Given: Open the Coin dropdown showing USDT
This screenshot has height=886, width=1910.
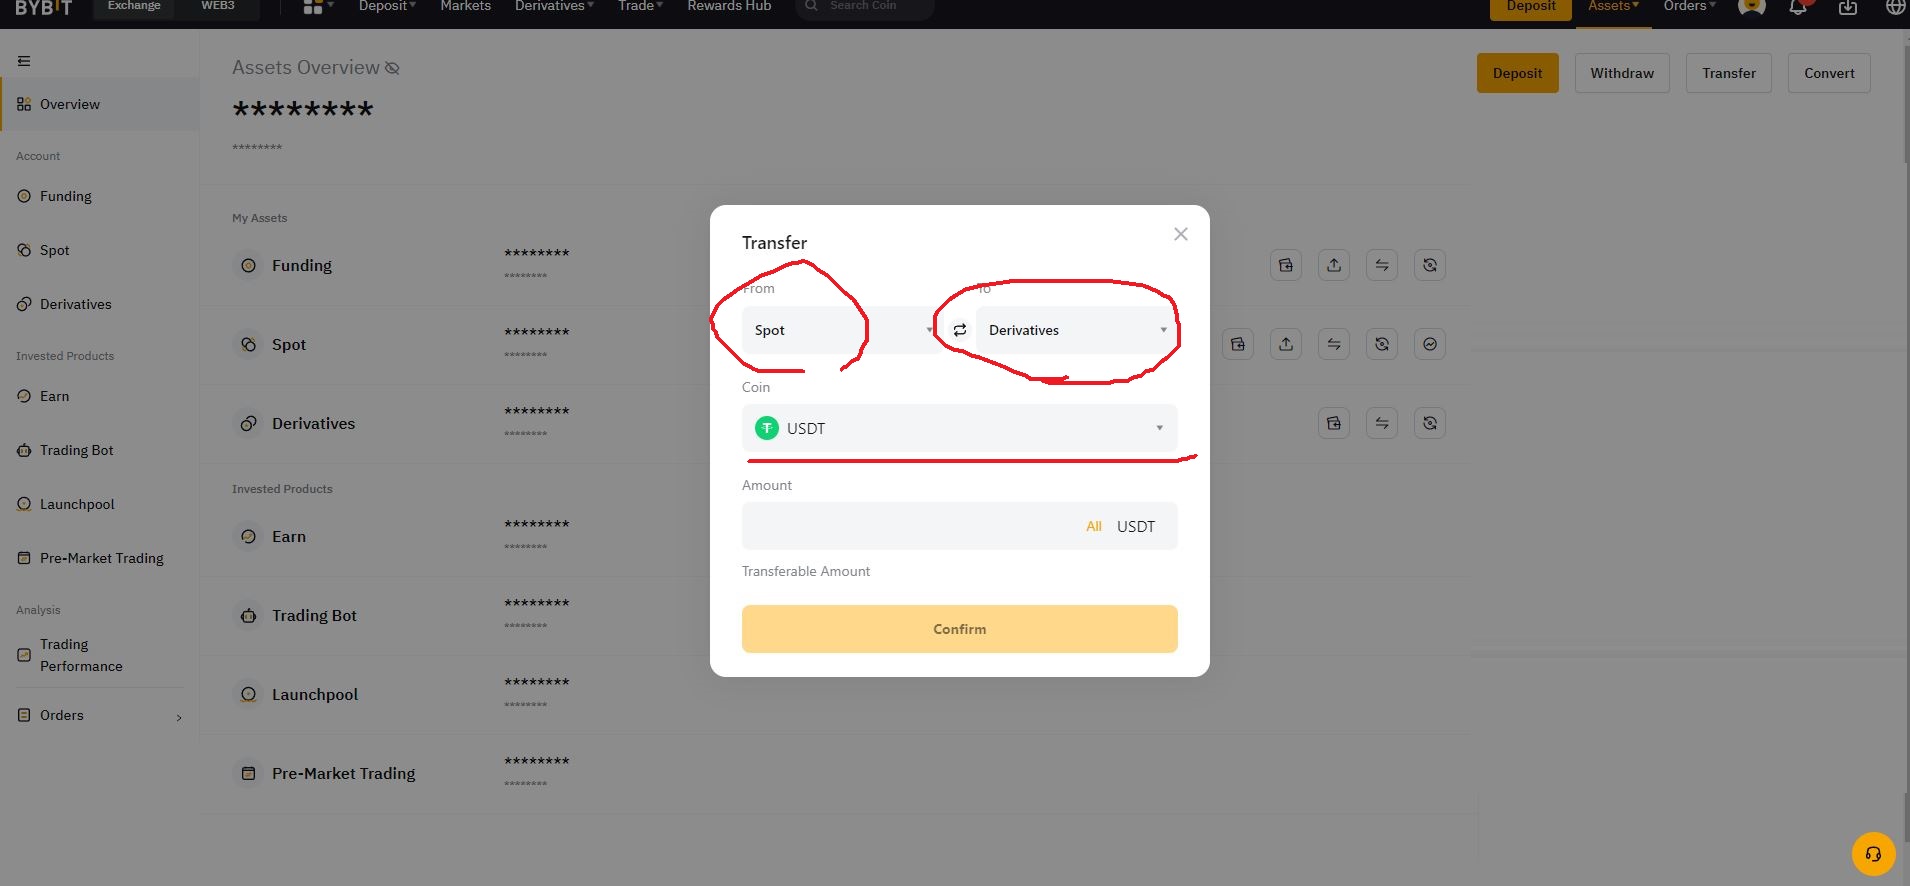Looking at the screenshot, I should [x=959, y=428].
